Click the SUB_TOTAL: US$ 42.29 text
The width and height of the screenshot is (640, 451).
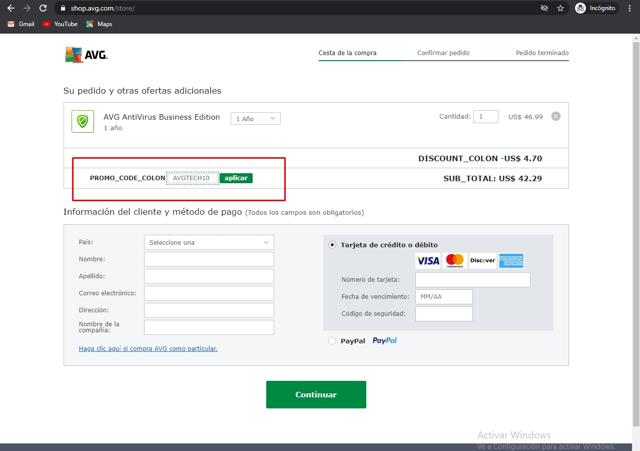pyautogui.click(x=493, y=178)
